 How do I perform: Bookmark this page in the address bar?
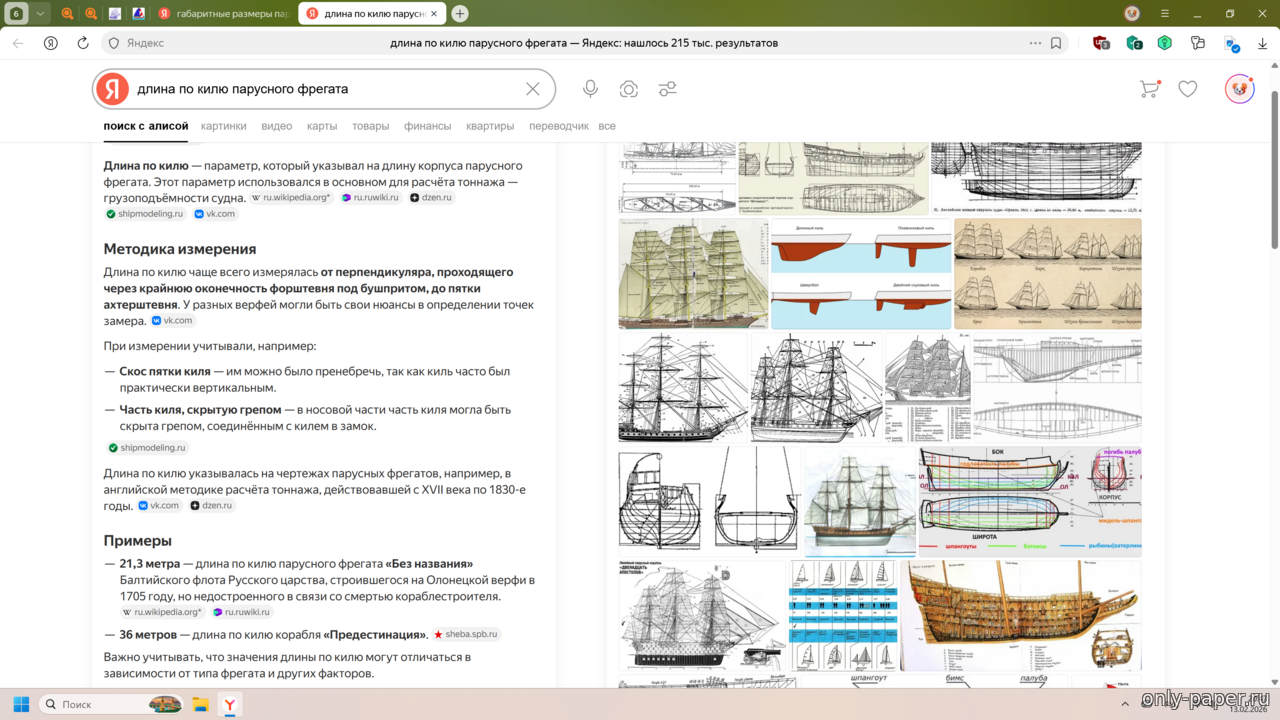click(1056, 43)
